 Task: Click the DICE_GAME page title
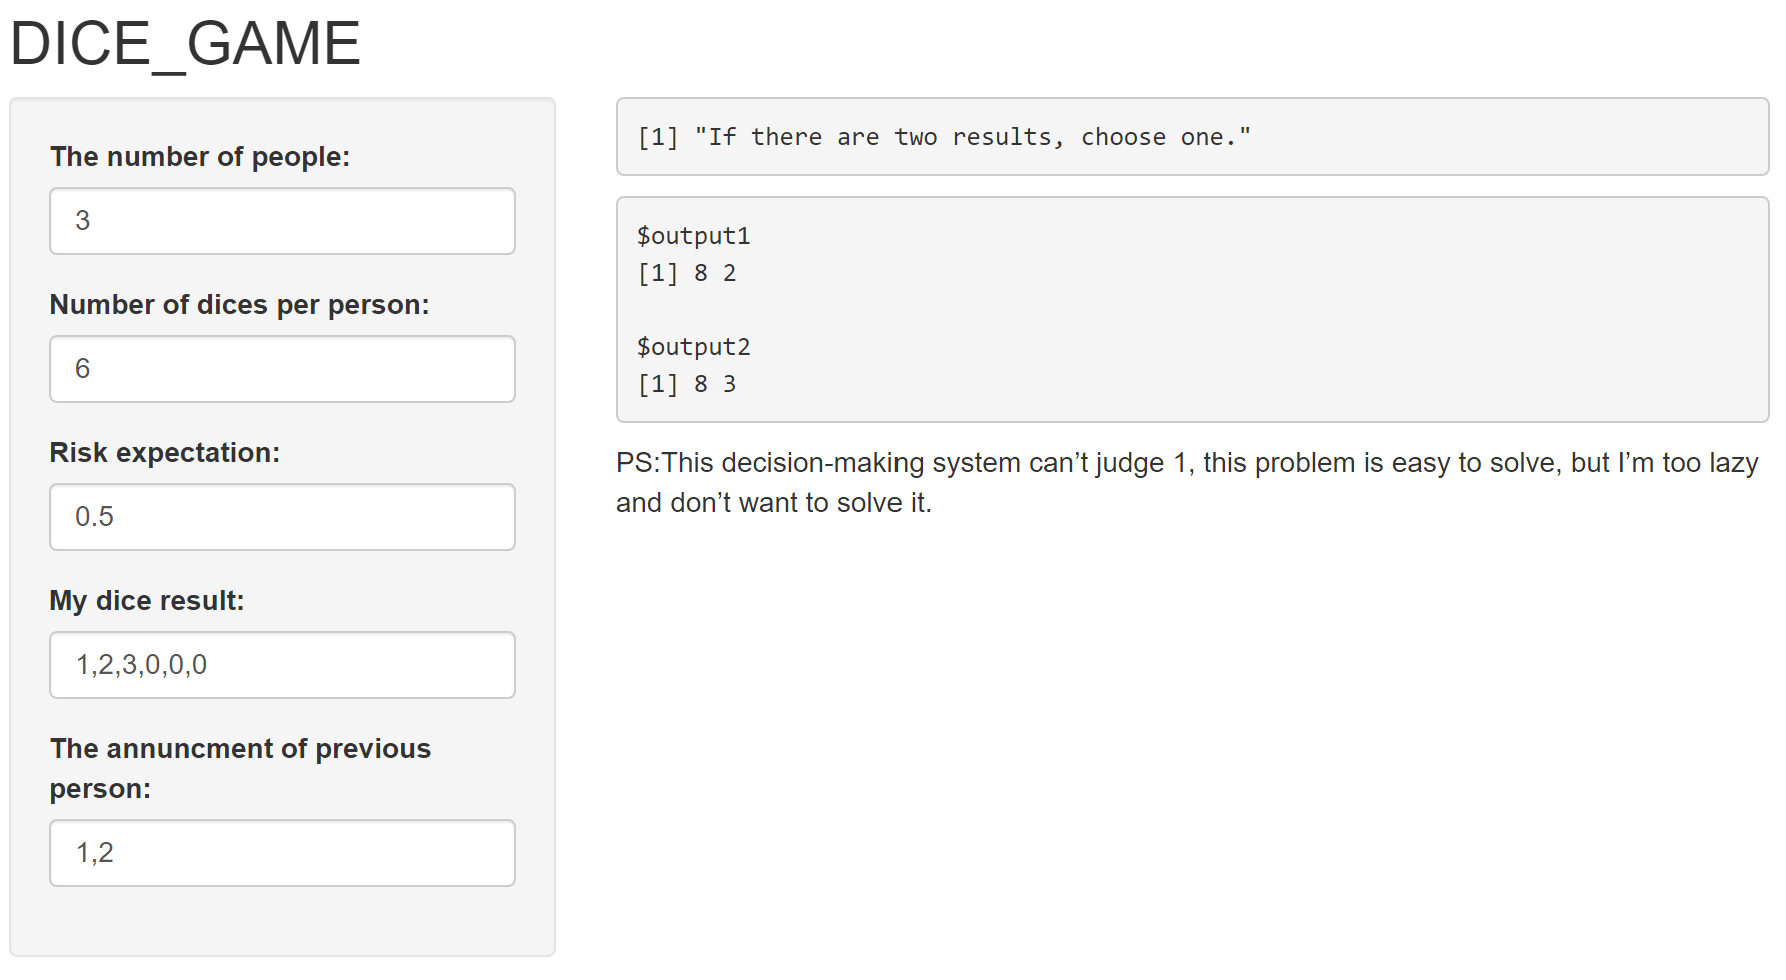pos(185,44)
